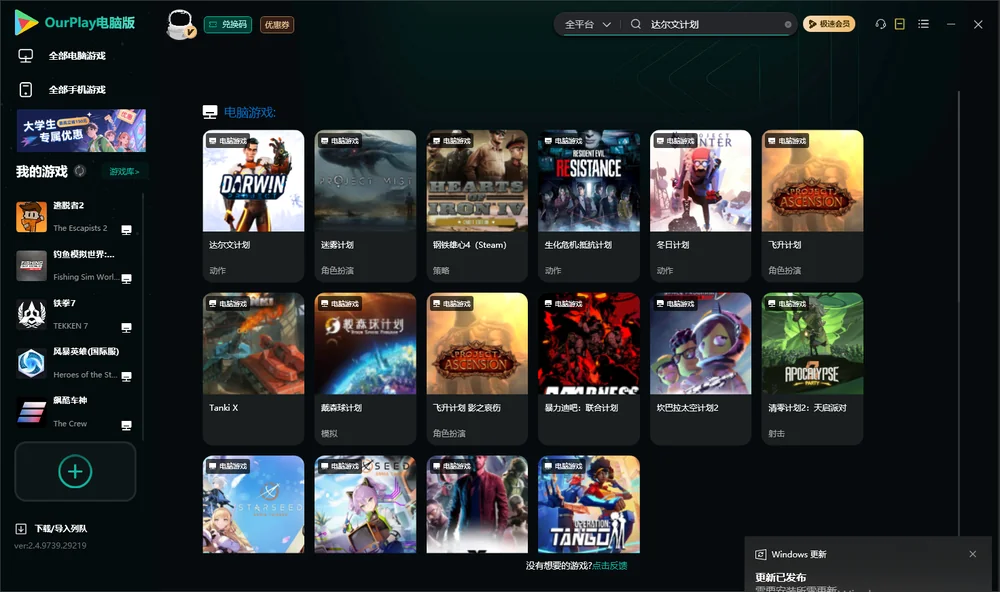The width and height of the screenshot is (1000, 592).
Task: Select TEKKEN 7 in my games
Action: [x=75, y=314]
